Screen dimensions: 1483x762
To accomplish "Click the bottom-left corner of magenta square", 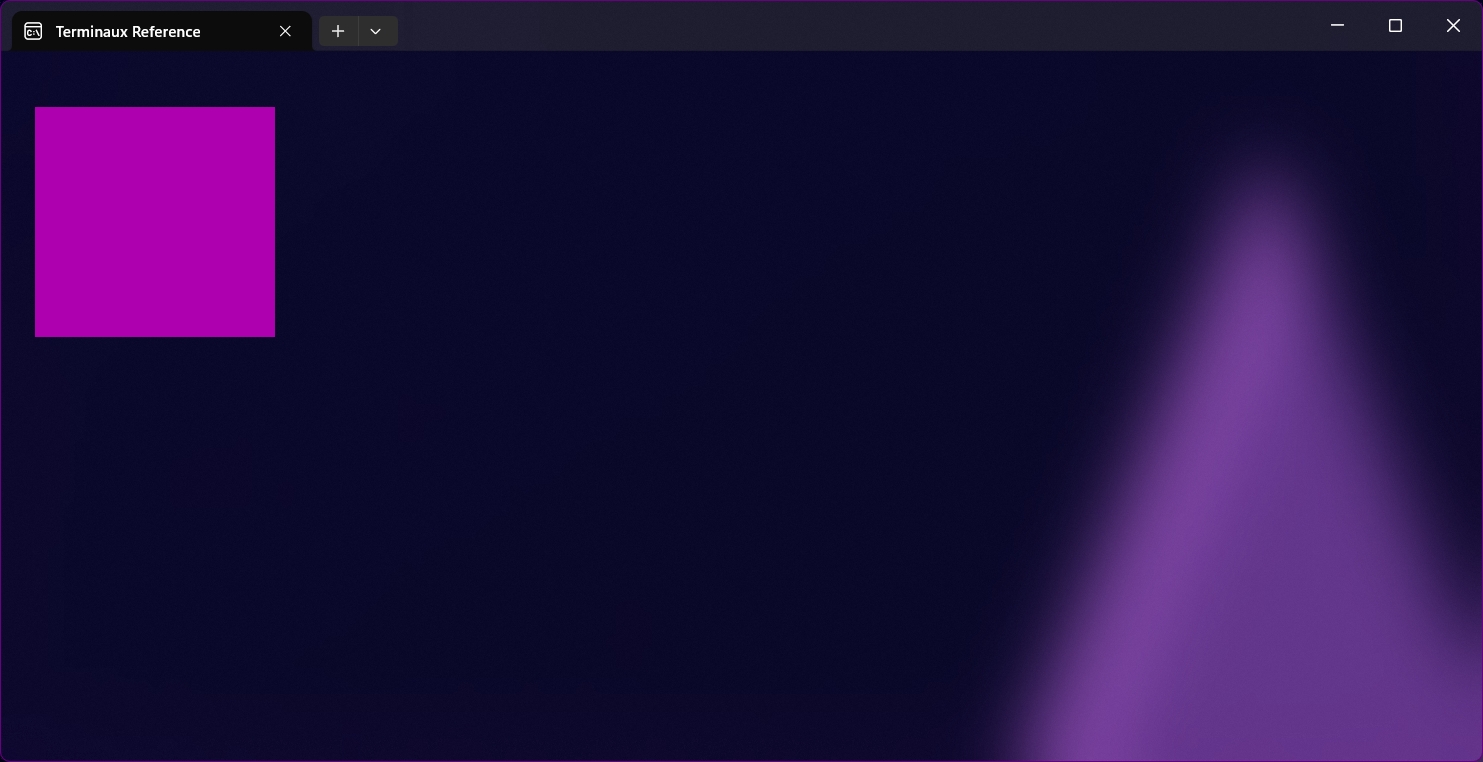I will (37, 335).
